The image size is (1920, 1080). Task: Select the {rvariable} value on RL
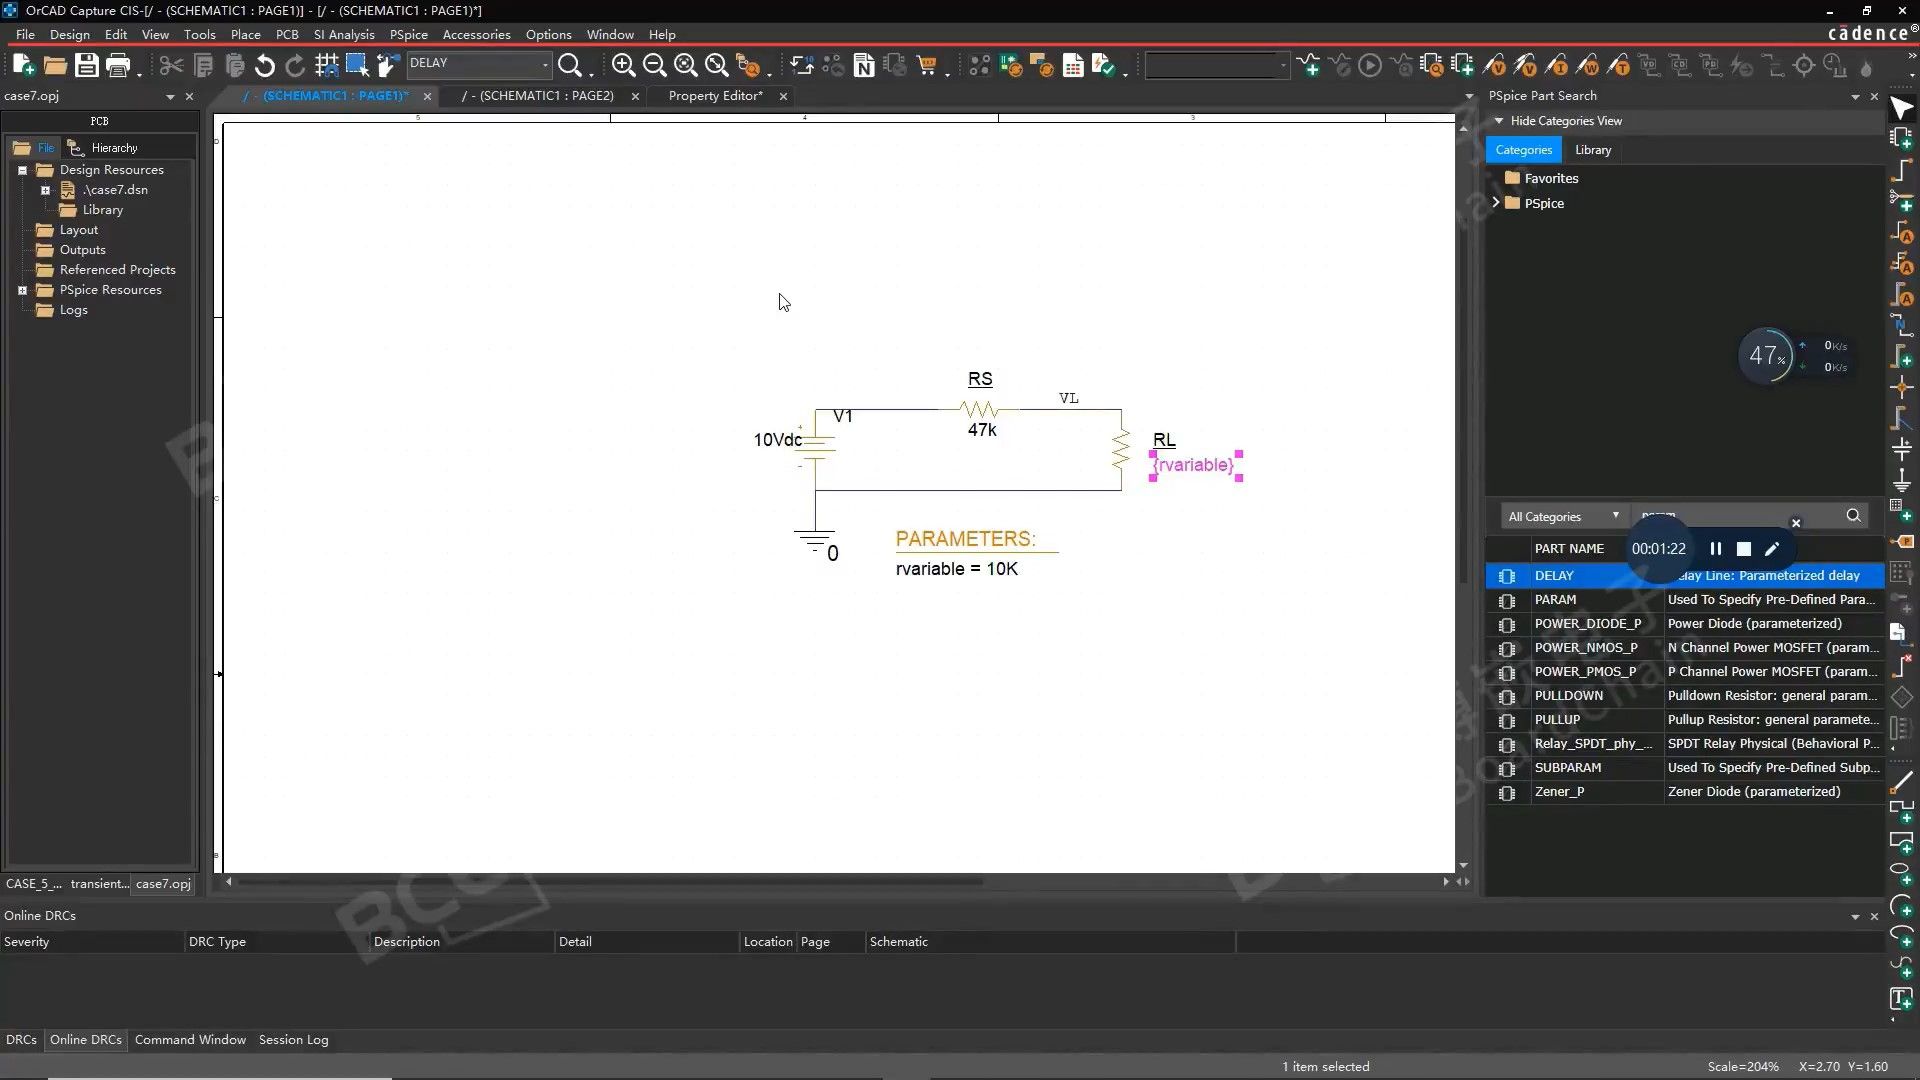click(x=1194, y=465)
